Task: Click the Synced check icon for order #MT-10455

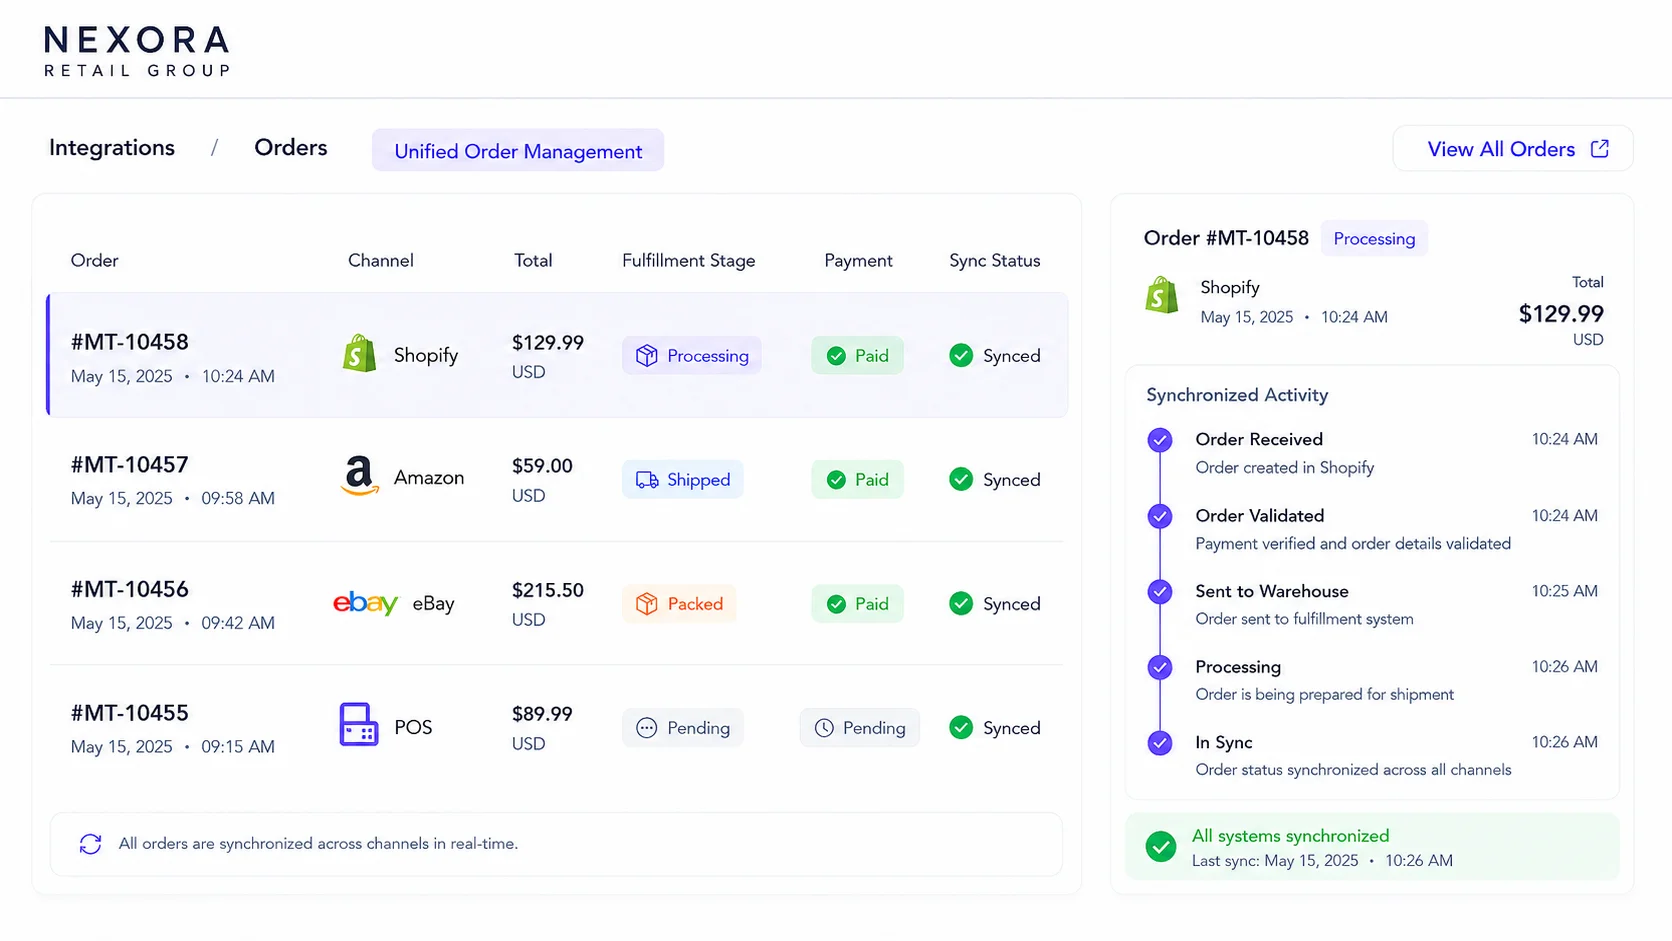Action: [x=961, y=727]
